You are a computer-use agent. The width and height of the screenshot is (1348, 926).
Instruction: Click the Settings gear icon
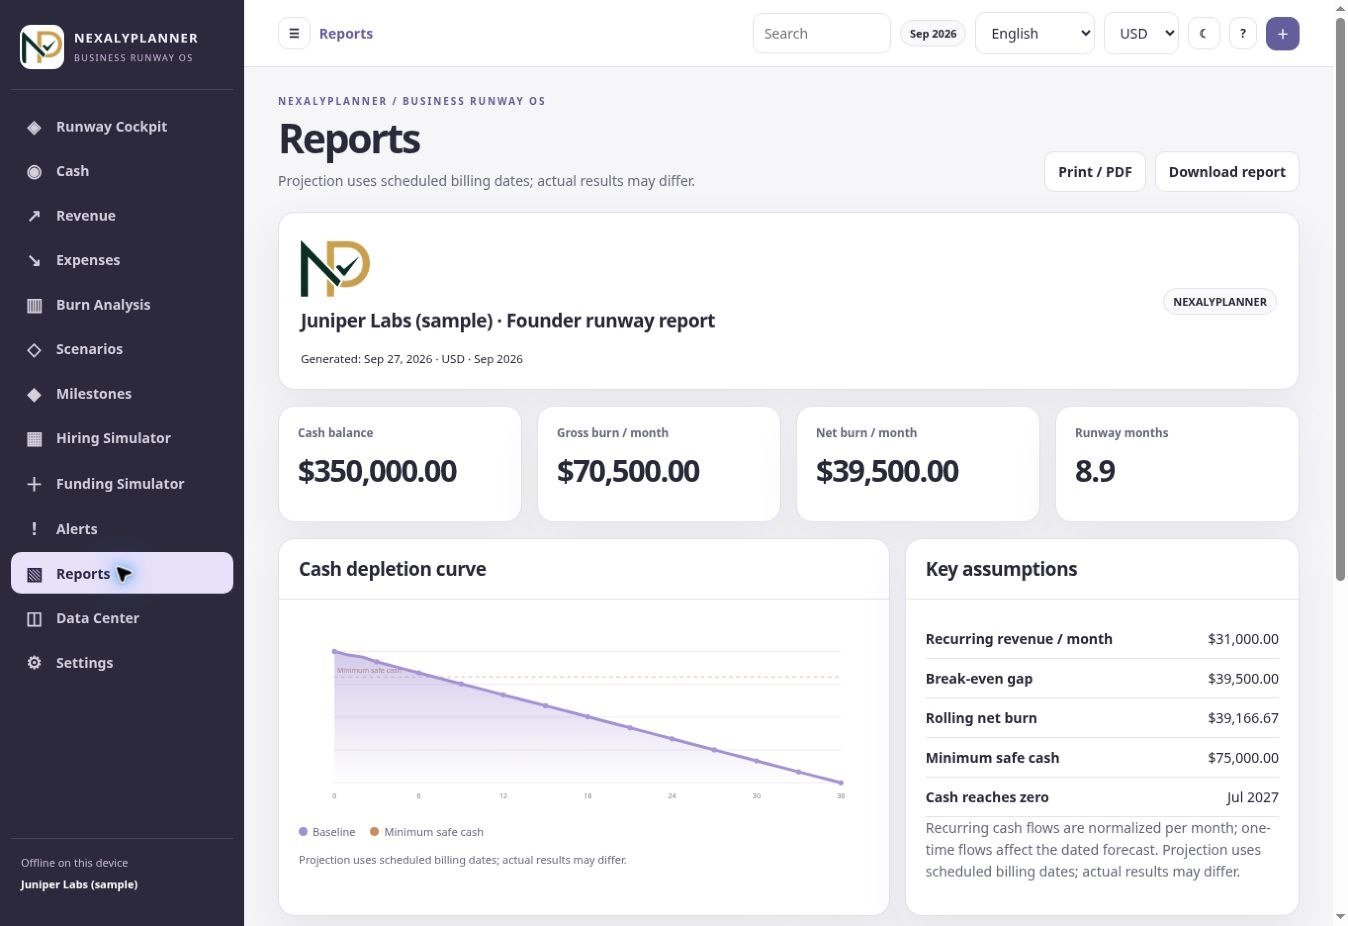pyautogui.click(x=34, y=663)
